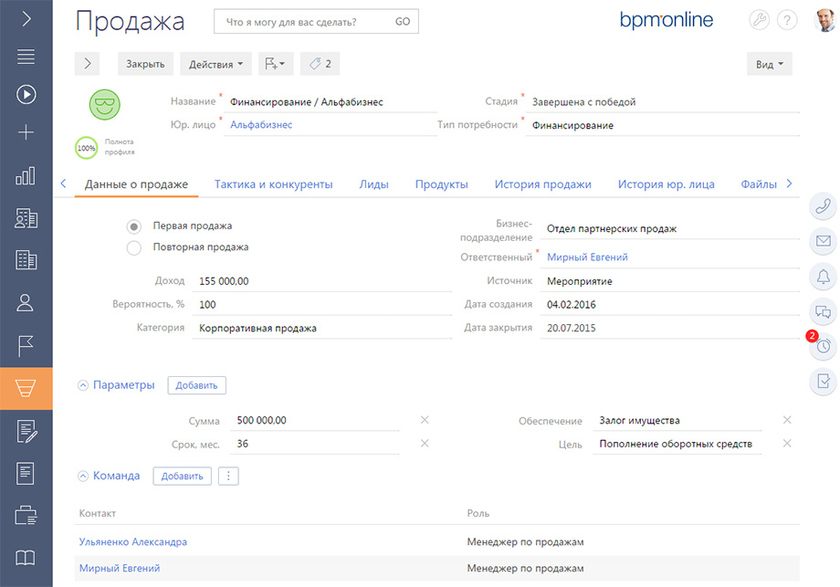This screenshot has width=840, height=587.
Task: Open the email envelope icon
Action: 824,241
